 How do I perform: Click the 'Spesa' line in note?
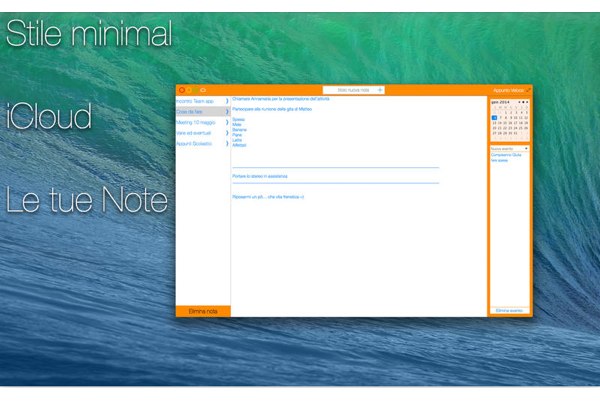238,119
